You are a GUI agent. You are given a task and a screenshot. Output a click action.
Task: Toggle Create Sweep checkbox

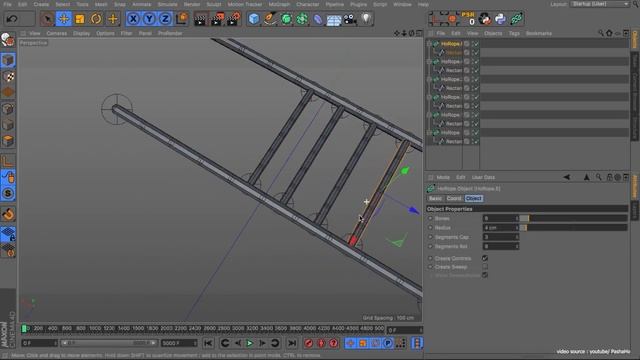coord(485,267)
